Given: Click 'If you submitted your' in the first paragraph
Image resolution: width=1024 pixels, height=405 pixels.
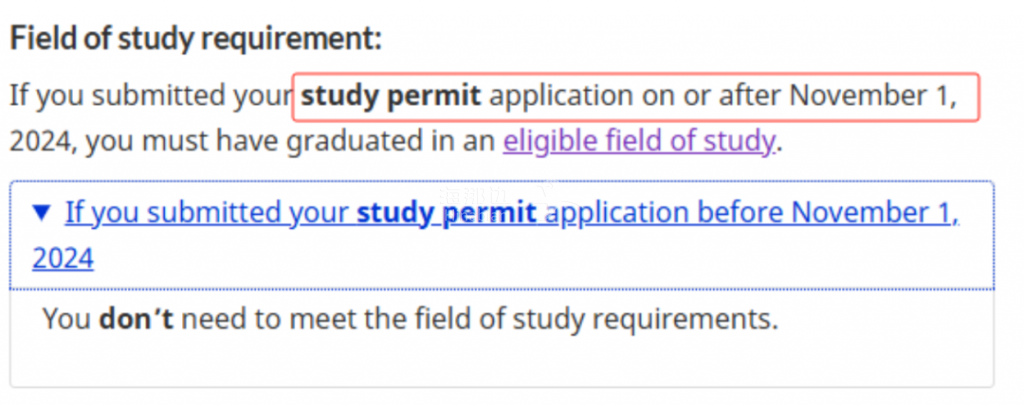Looking at the screenshot, I should click(150, 96).
